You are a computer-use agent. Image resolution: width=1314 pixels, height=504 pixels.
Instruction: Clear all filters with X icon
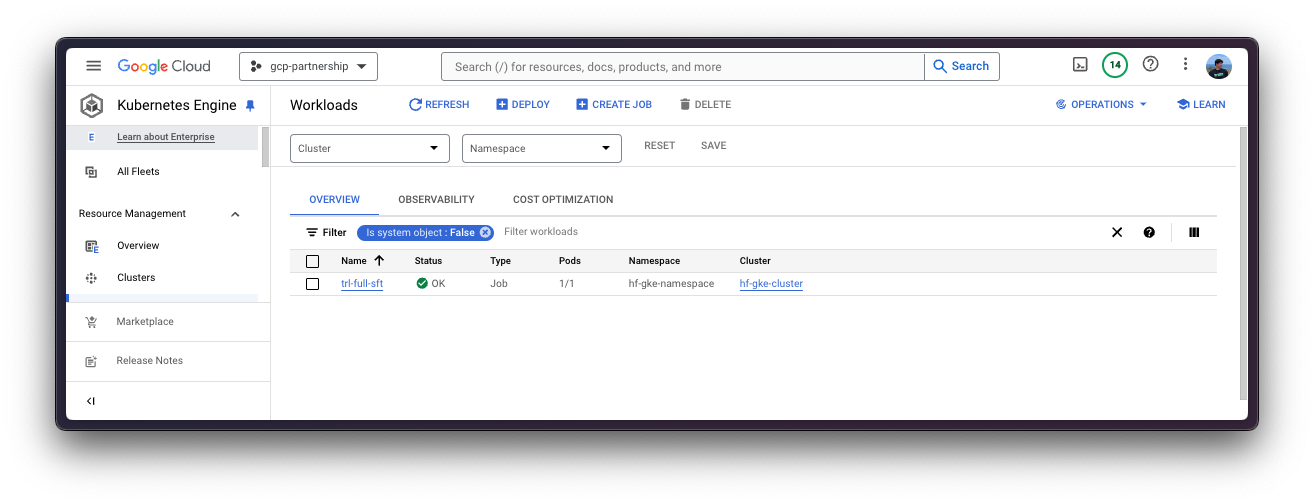[1117, 233]
